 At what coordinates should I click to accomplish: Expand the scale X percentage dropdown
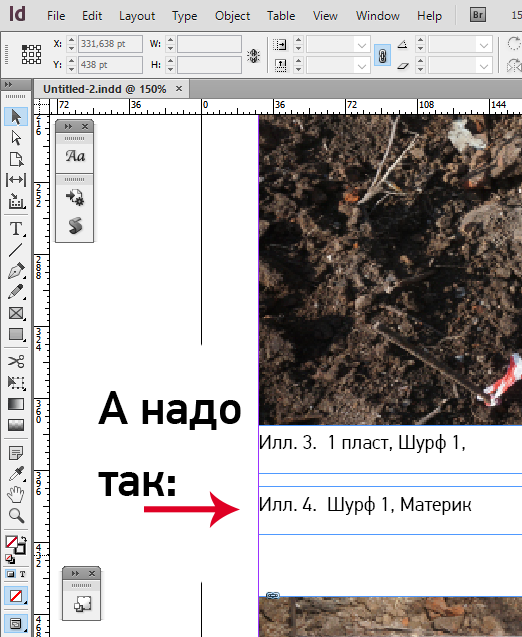pyautogui.click(x=362, y=45)
